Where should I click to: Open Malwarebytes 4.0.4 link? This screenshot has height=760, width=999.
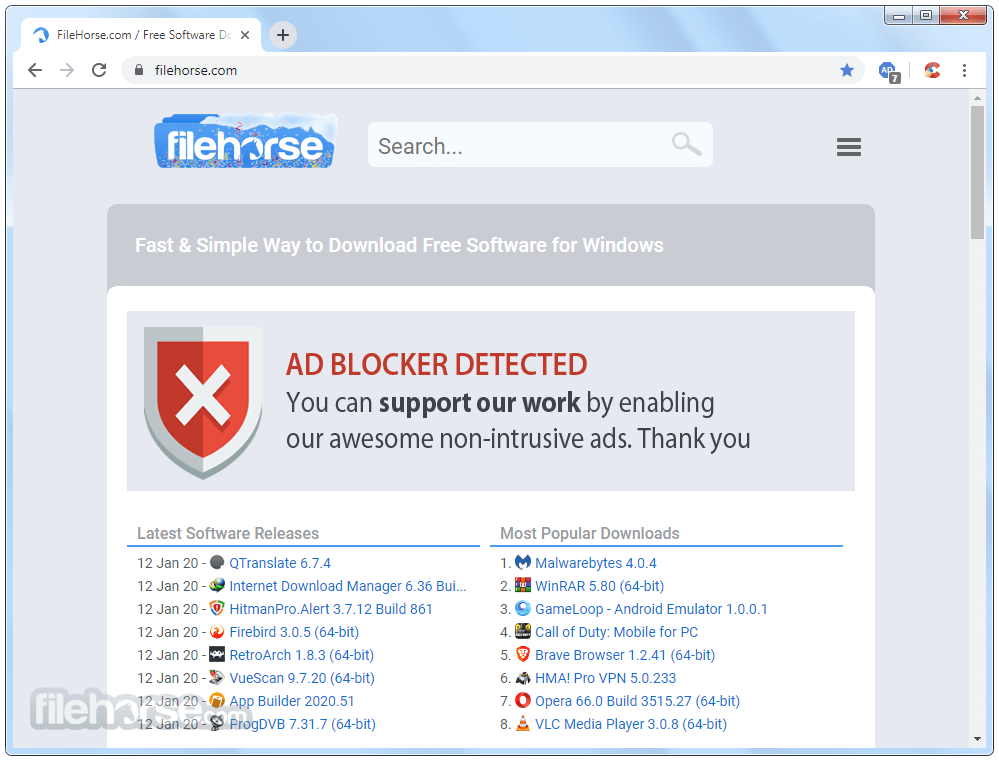[596, 563]
